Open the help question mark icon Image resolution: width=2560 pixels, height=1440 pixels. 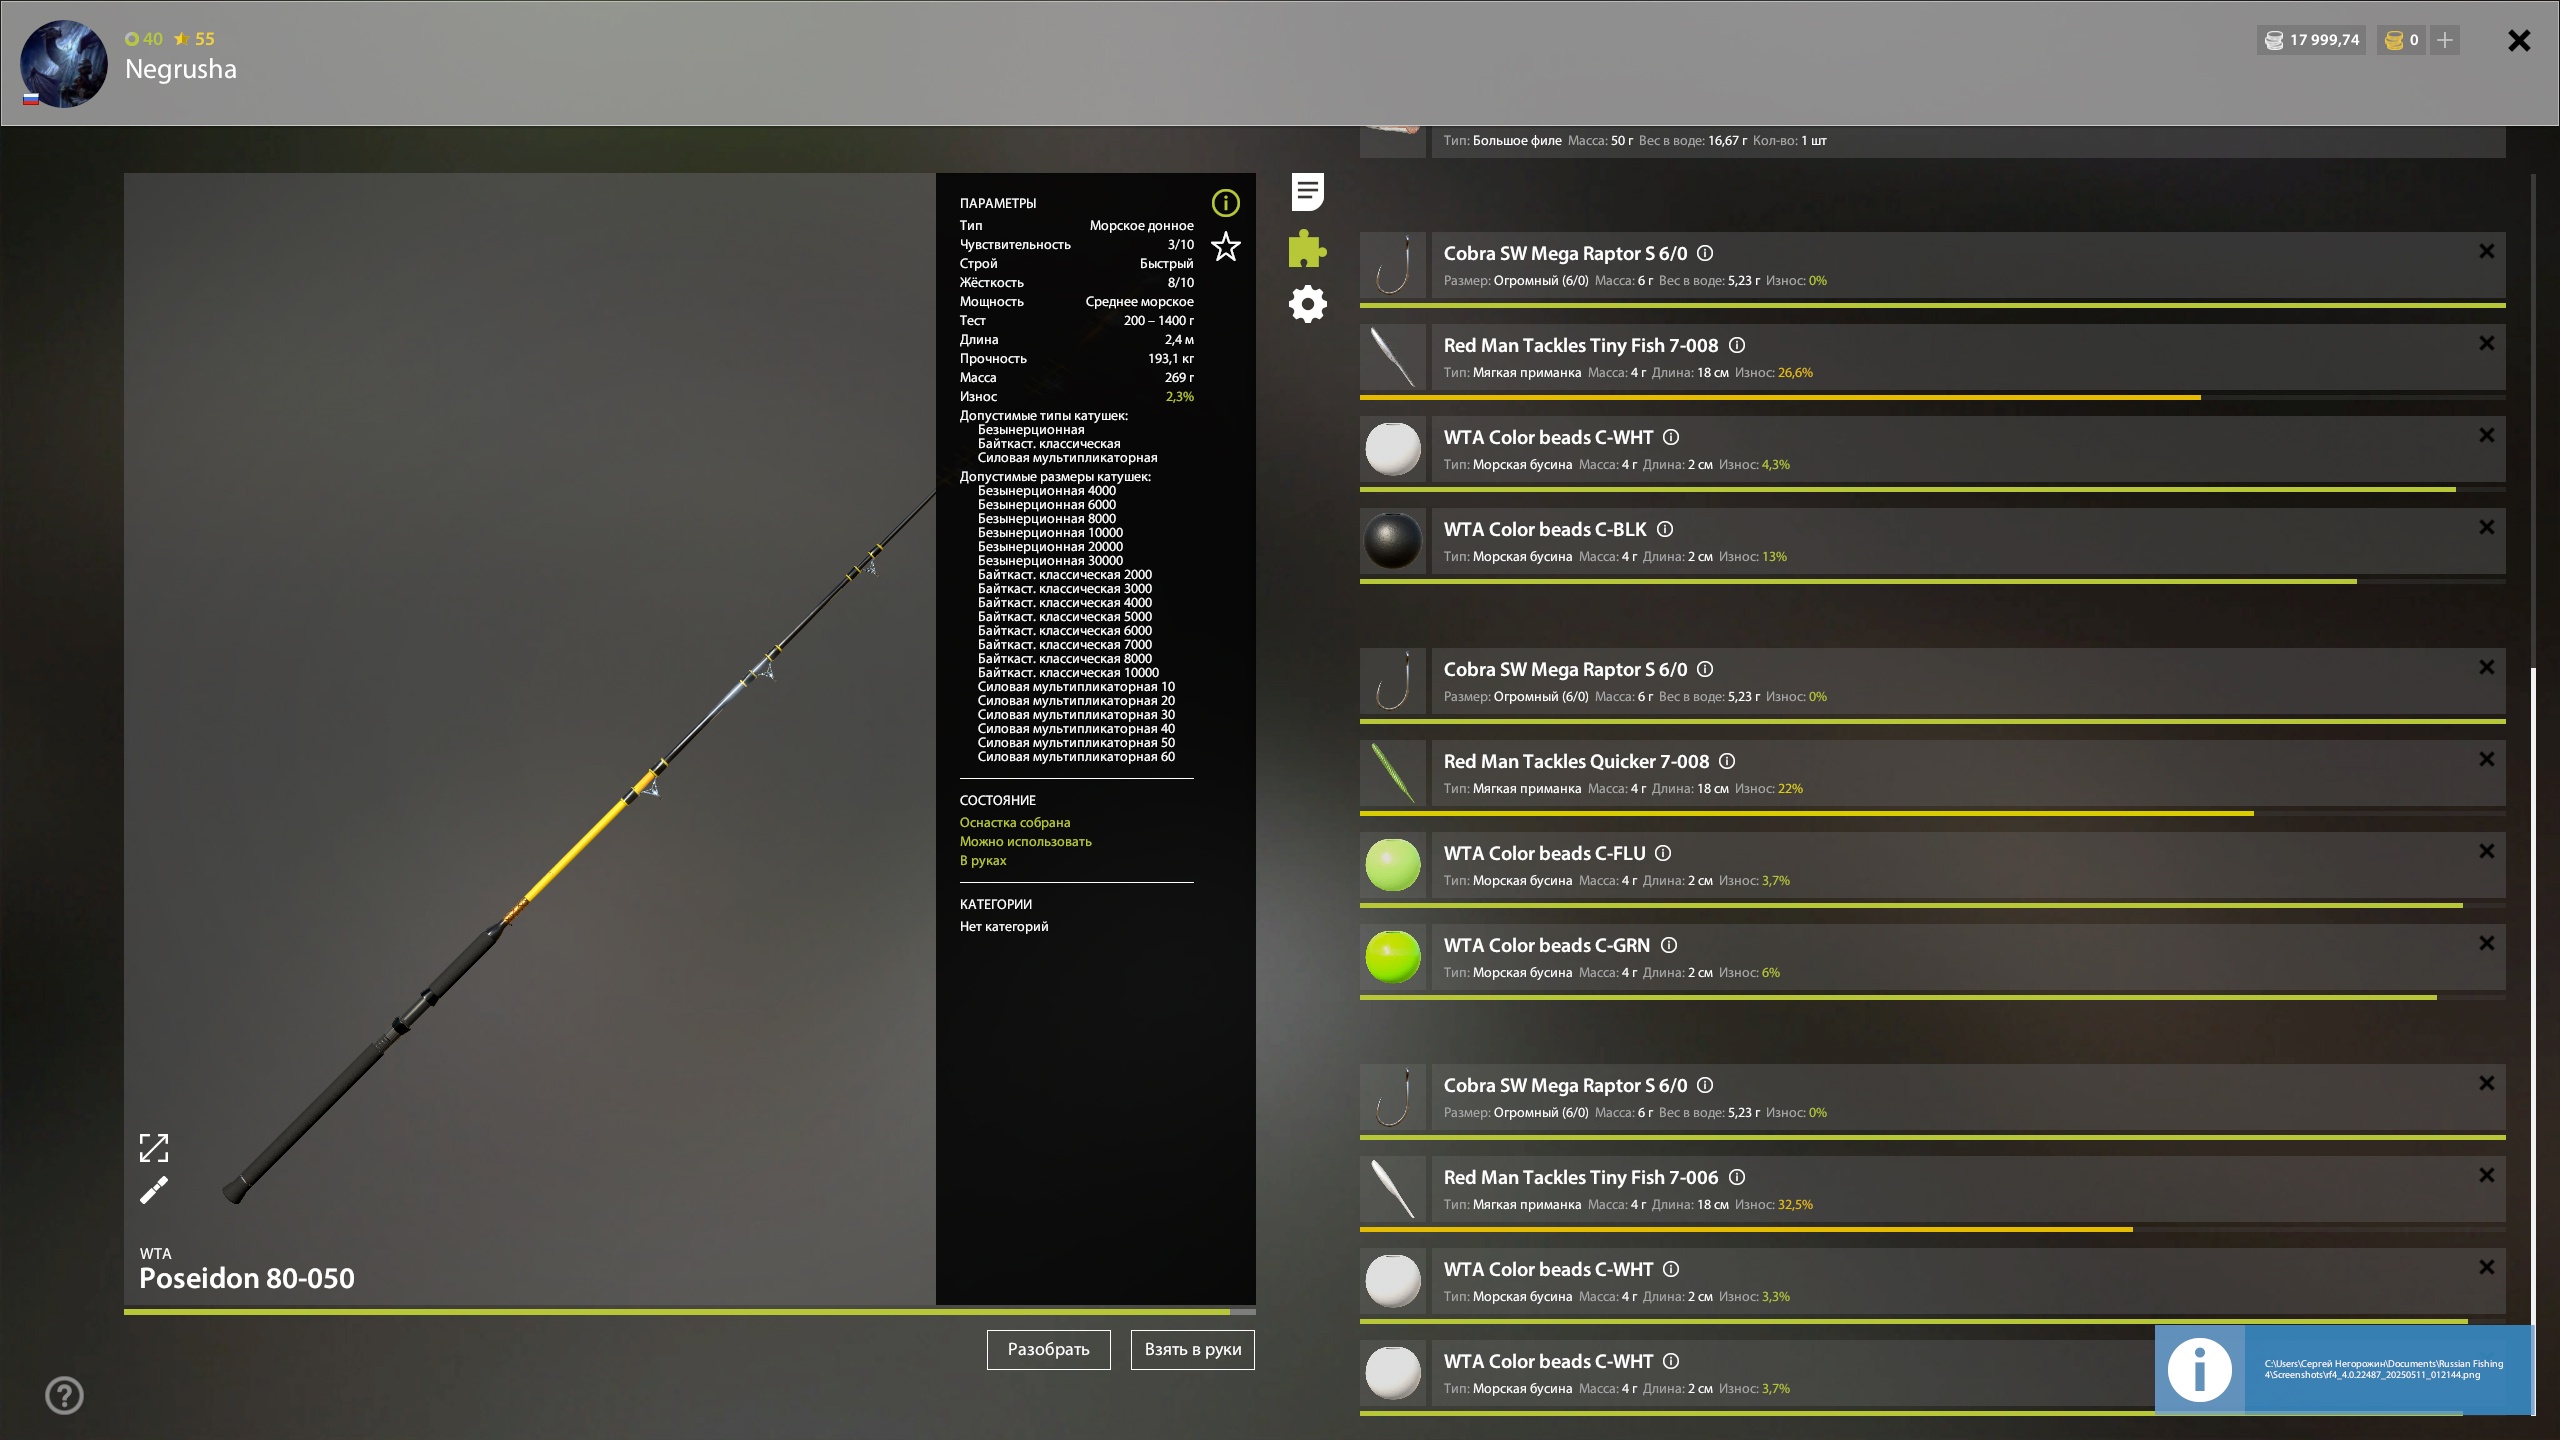point(65,1395)
